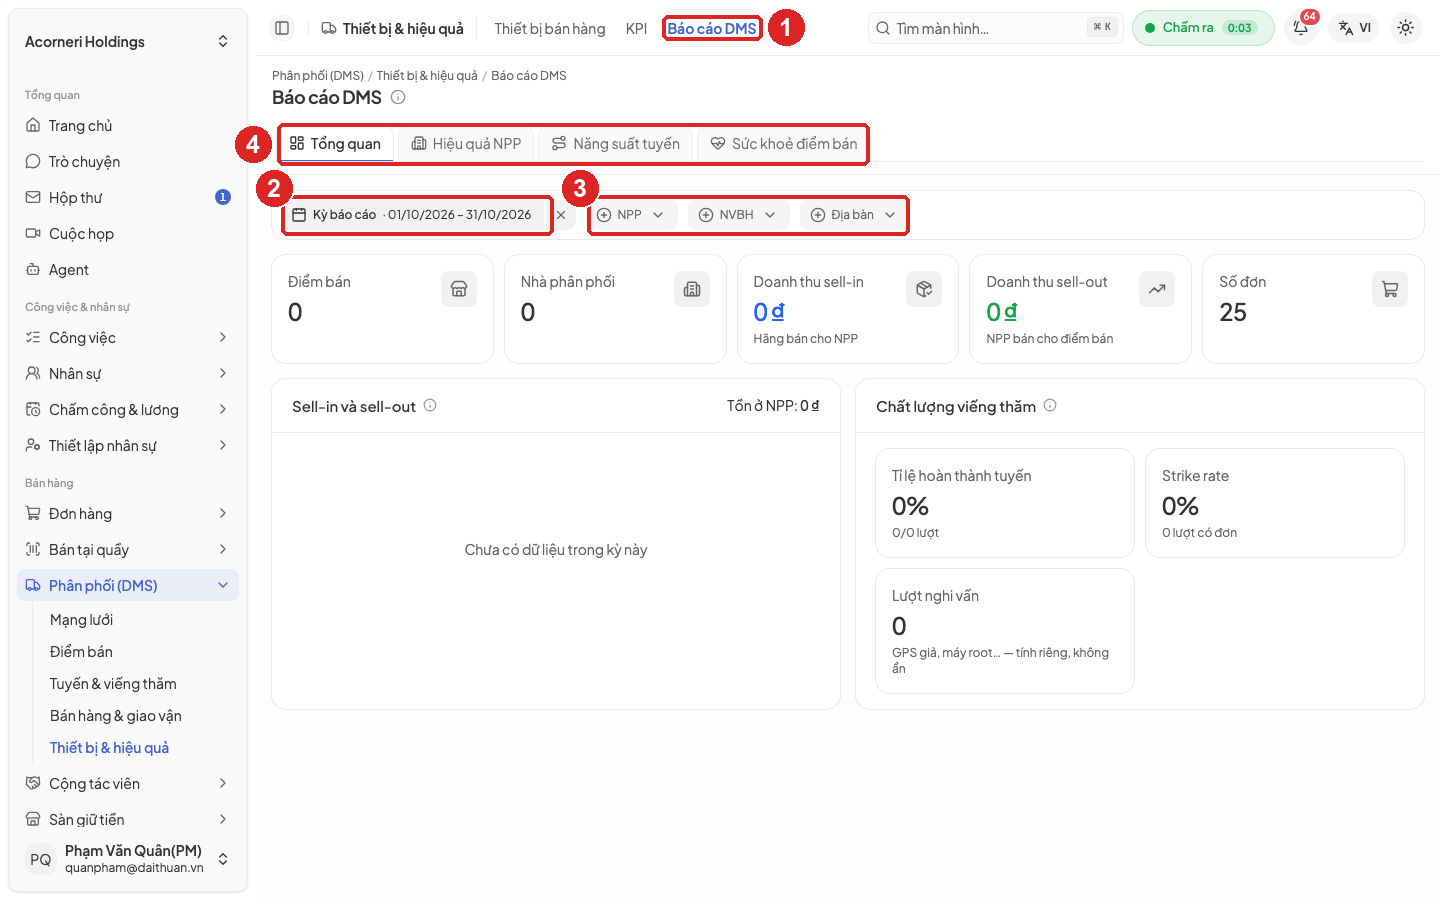
Task: Open Cuộc họp meetings
Action: click(128, 234)
